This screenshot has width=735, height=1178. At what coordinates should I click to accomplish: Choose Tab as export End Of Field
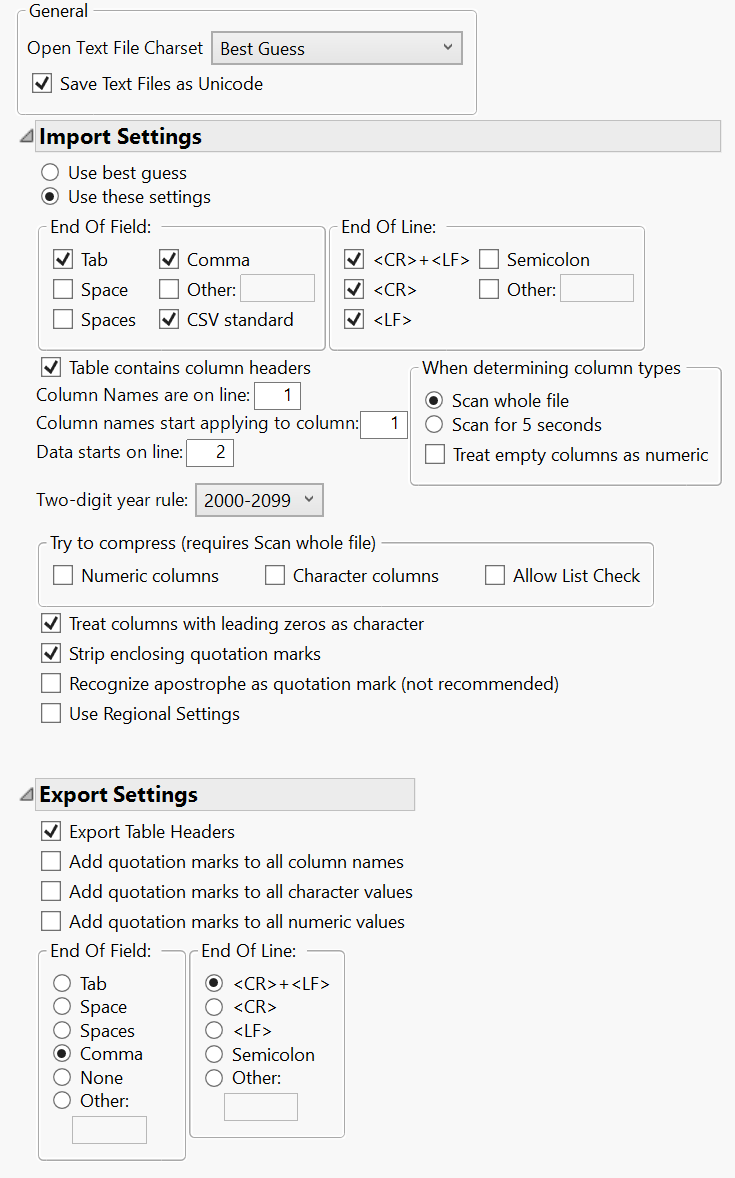pyautogui.click(x=62, y=983)
